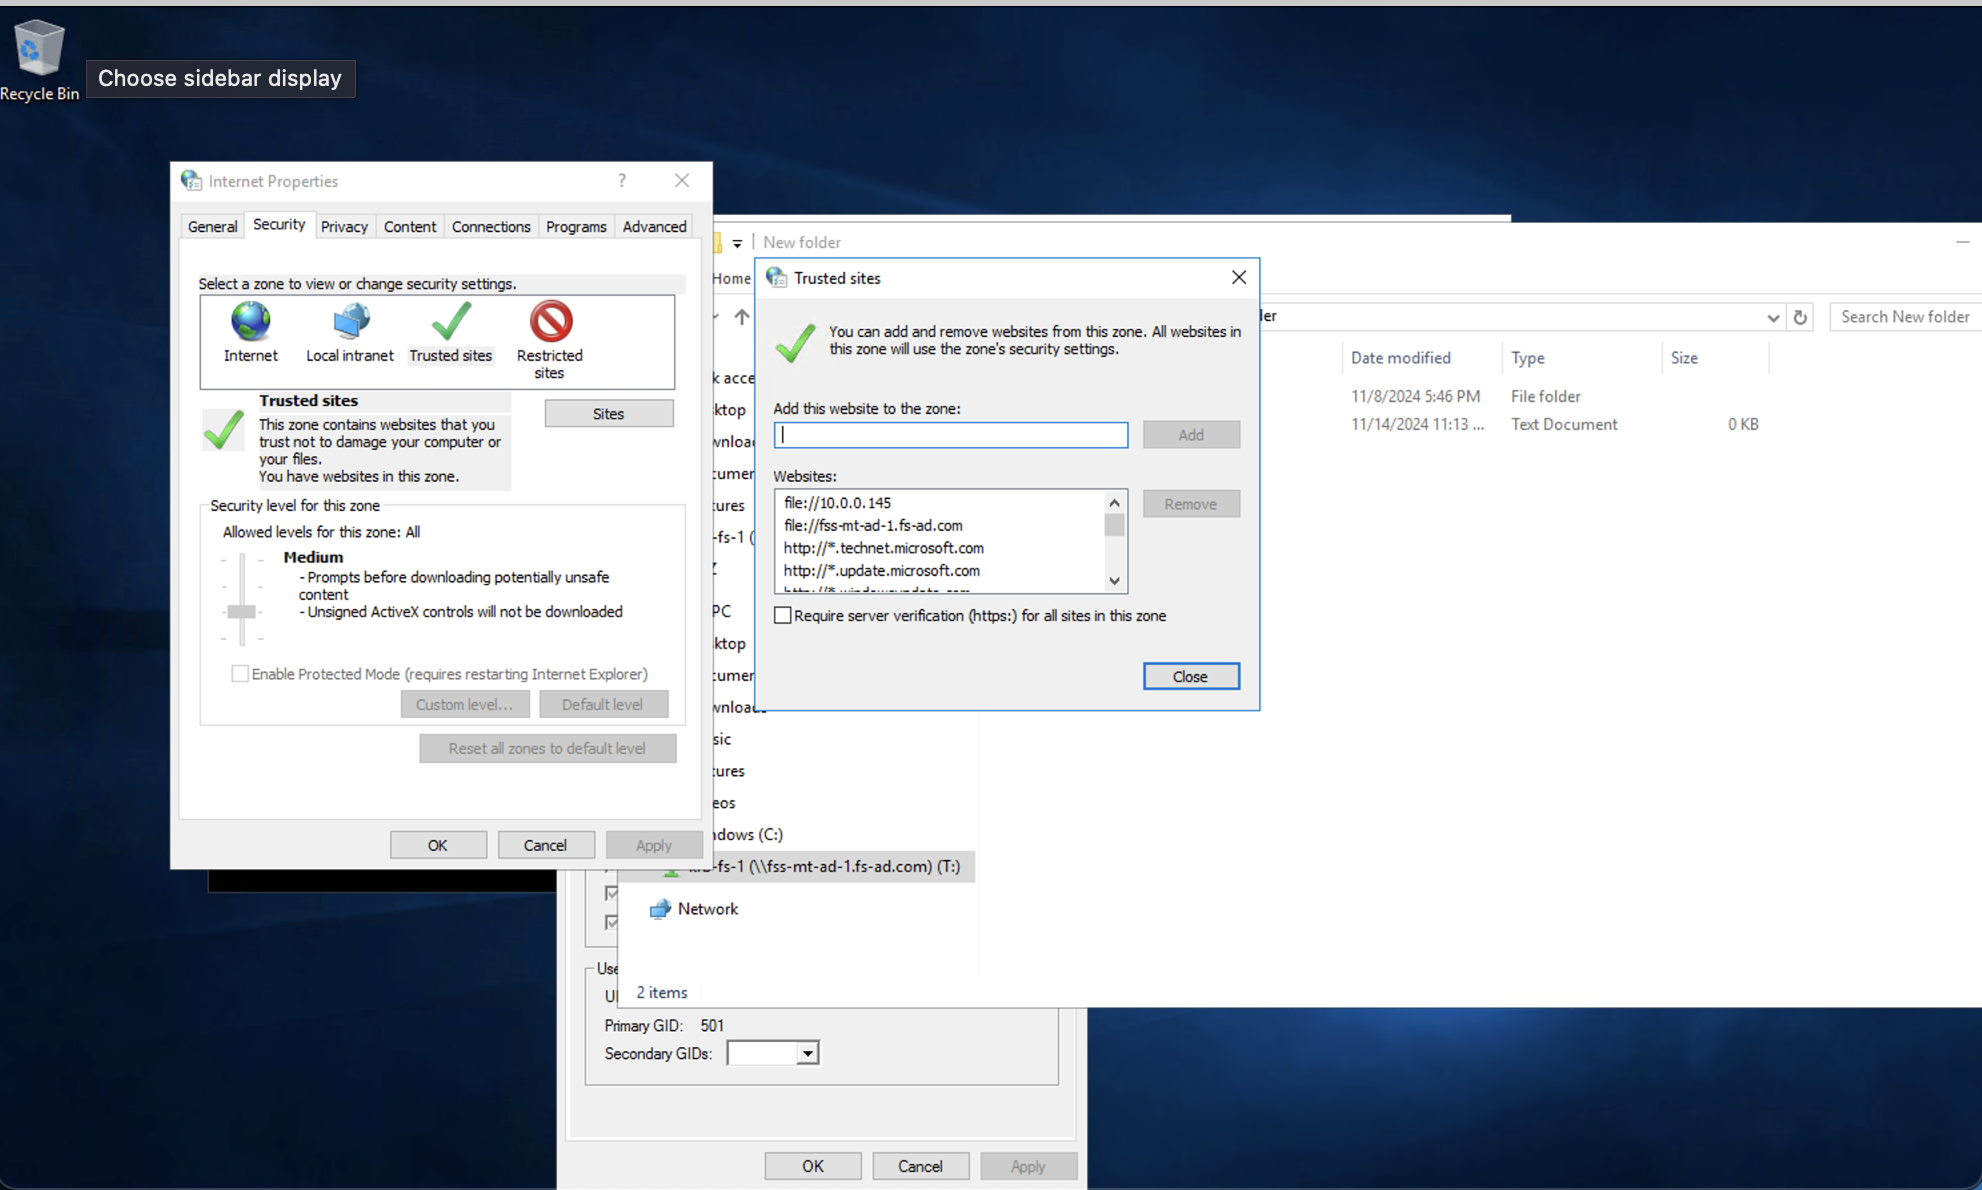The image size is (1982, 1190).
Task: Select the Restricted sites zone icon
Action: pos(549,322)
